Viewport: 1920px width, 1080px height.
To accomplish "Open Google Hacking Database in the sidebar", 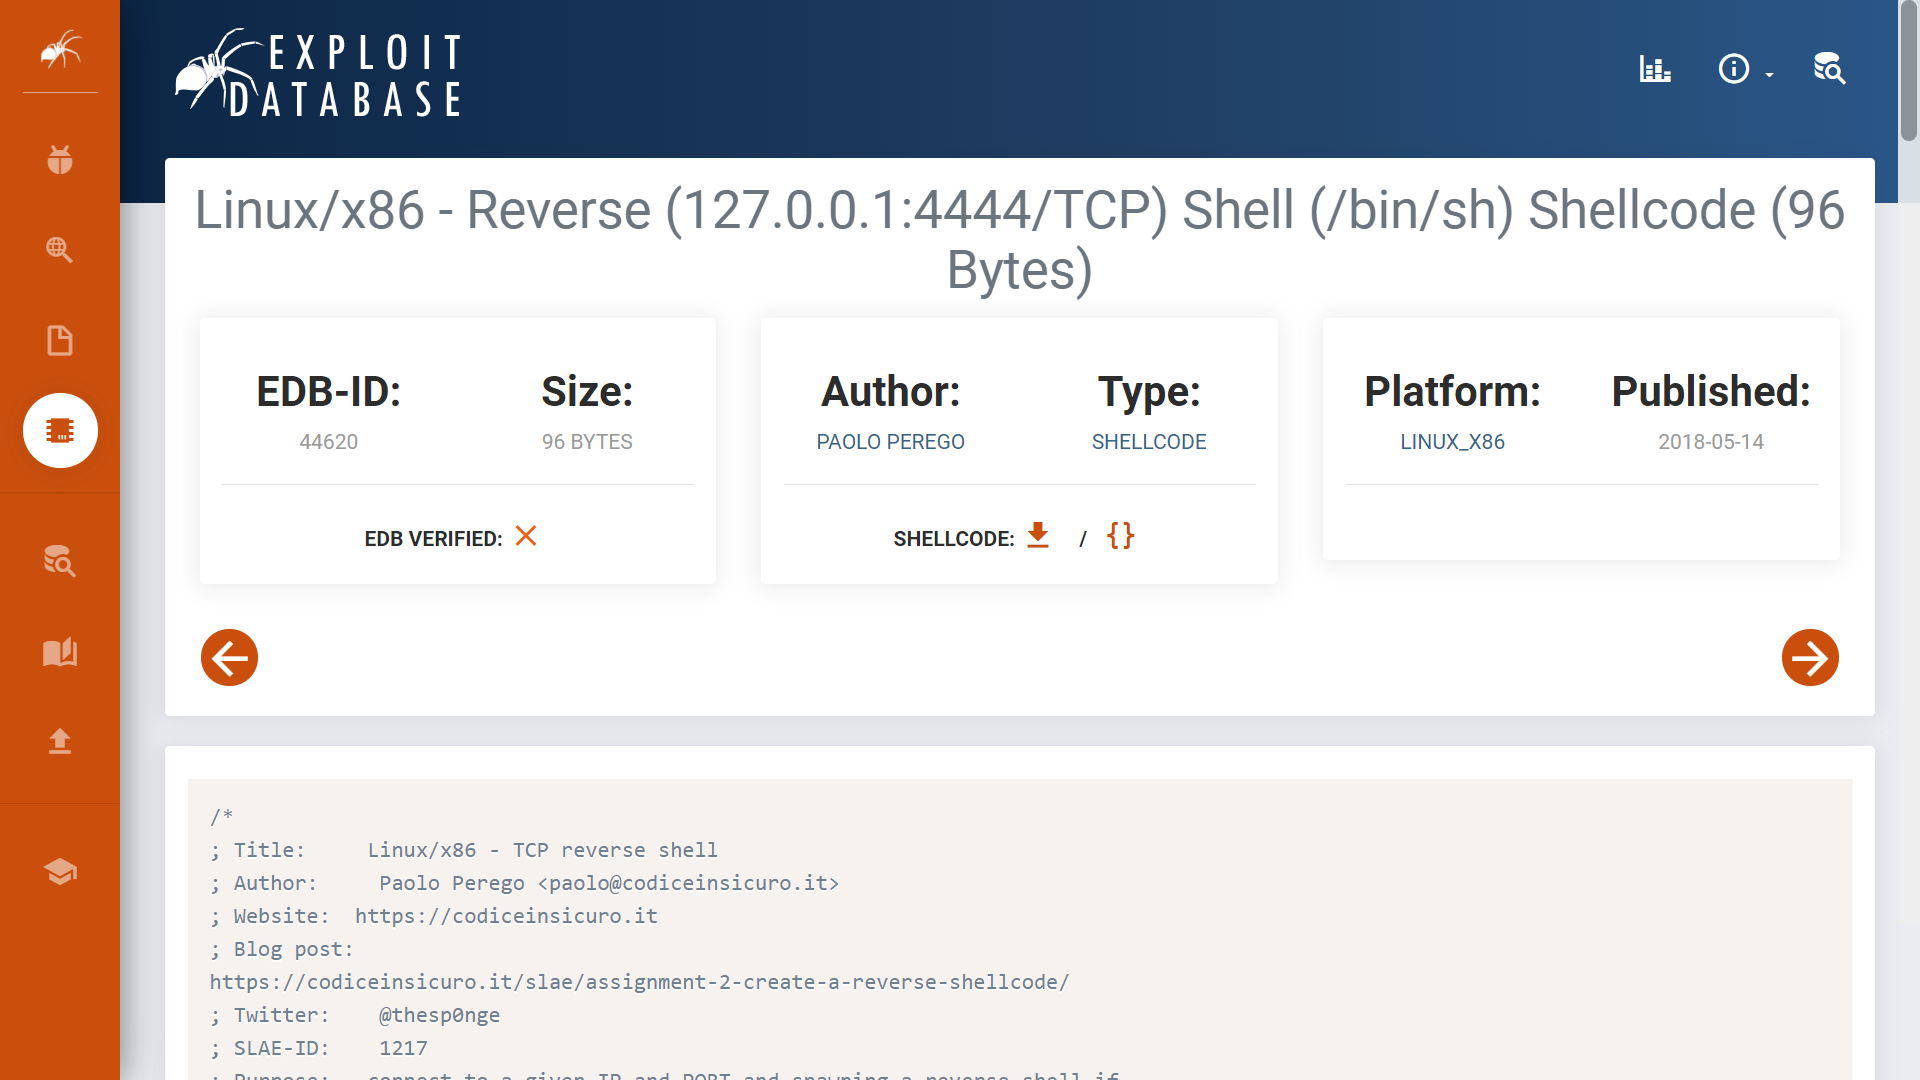I will pos(60,250).
